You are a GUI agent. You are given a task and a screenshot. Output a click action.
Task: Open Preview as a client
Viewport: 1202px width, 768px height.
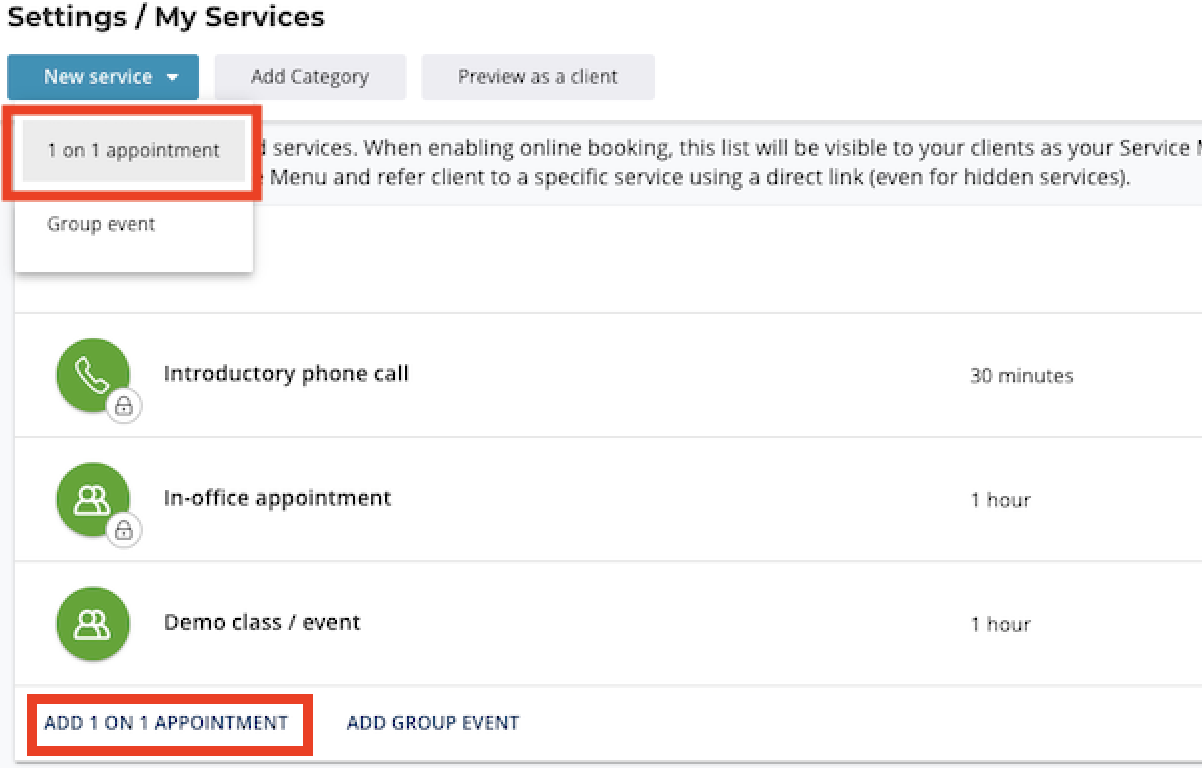point(538,77)
